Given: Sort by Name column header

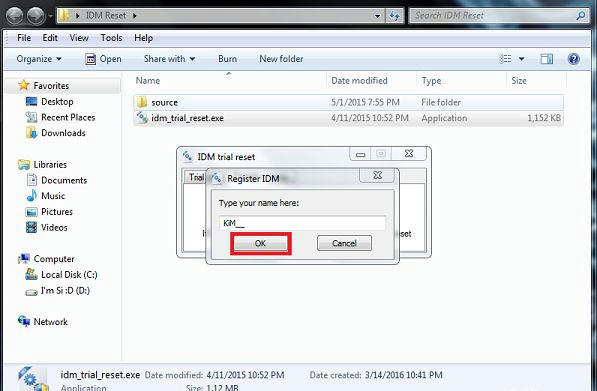Looking at the screenshot, I should (x=148, y=81).
